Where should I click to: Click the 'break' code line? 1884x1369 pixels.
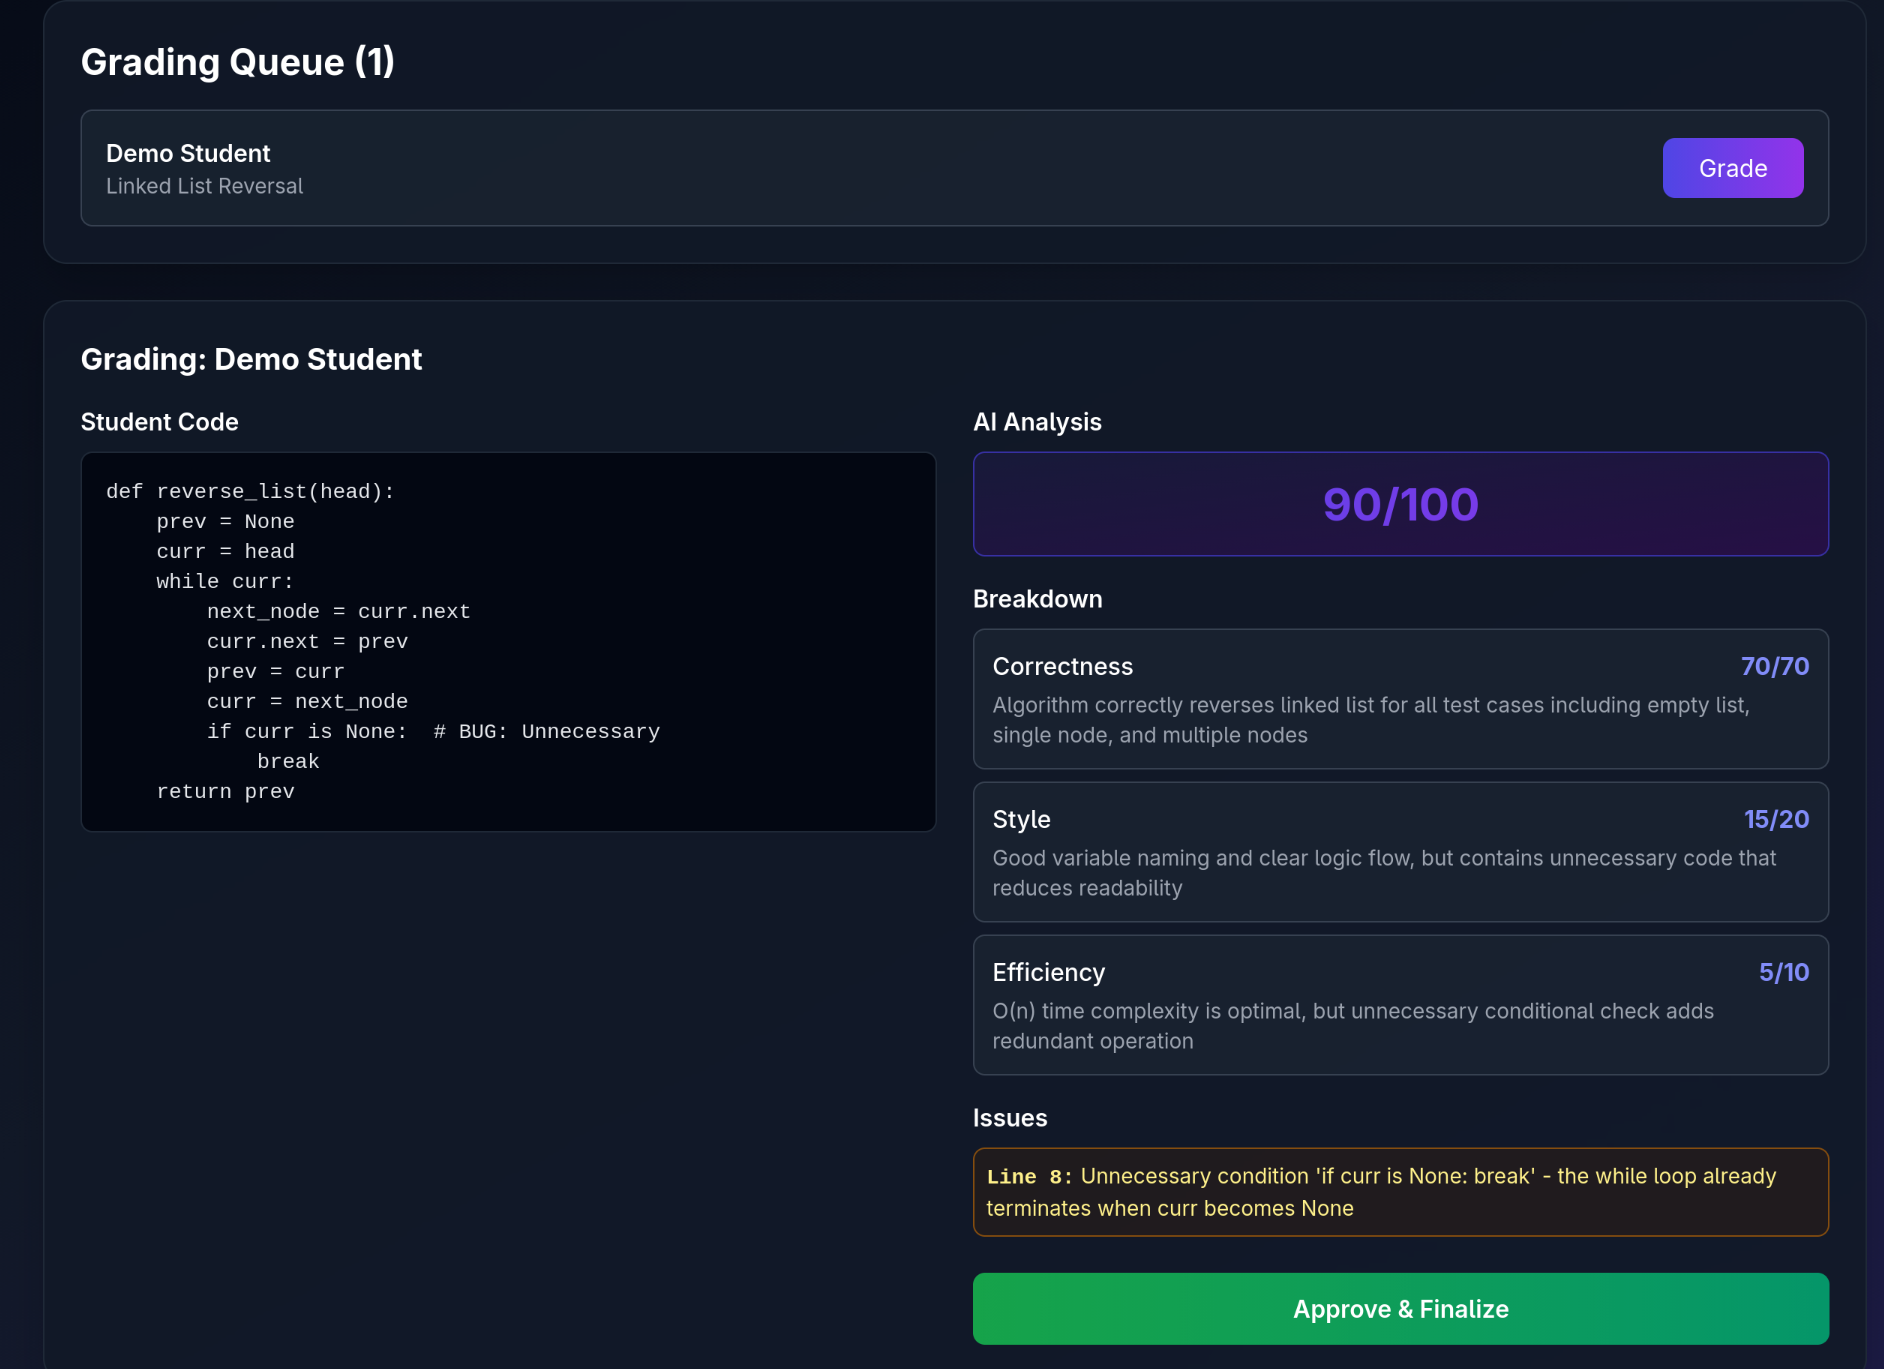pos(288,761)
